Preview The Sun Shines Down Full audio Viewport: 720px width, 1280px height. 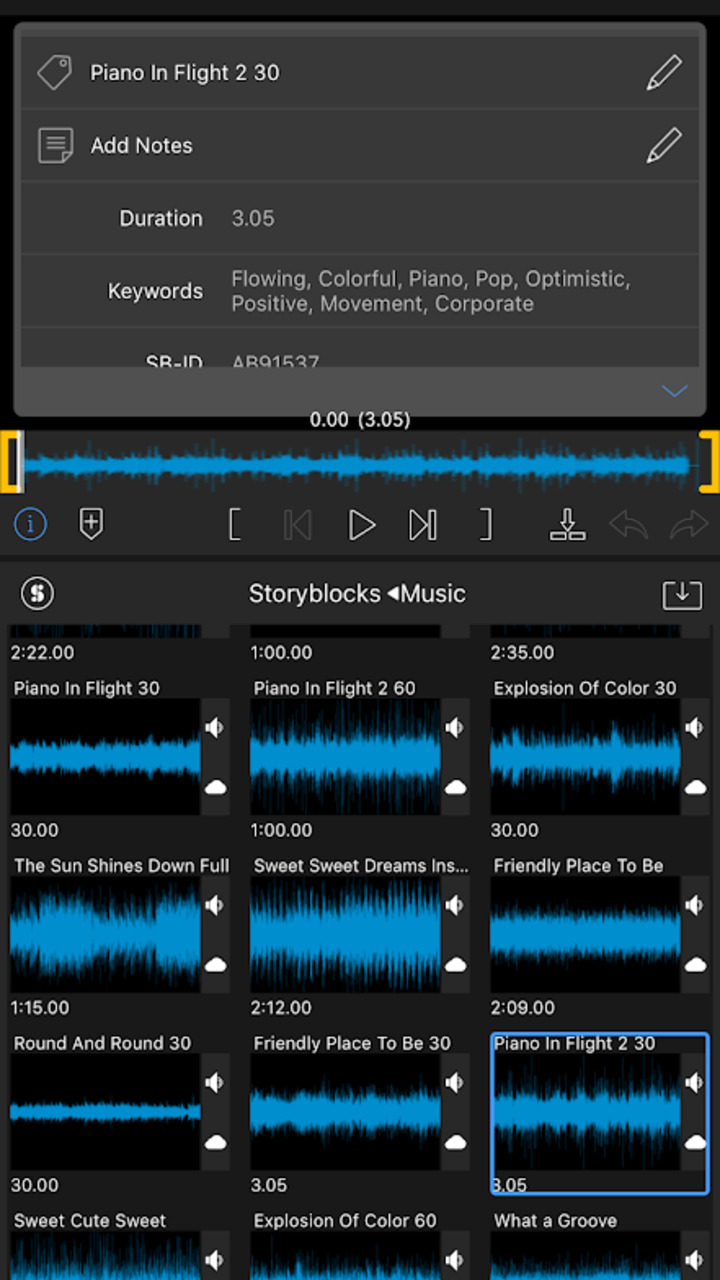[x=215, y=905]
